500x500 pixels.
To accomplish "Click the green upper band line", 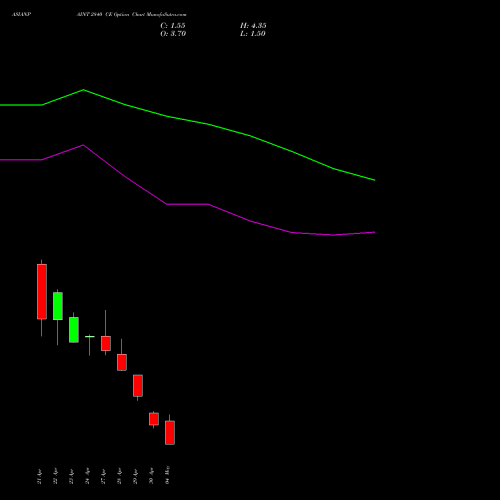I will (208, 124).
